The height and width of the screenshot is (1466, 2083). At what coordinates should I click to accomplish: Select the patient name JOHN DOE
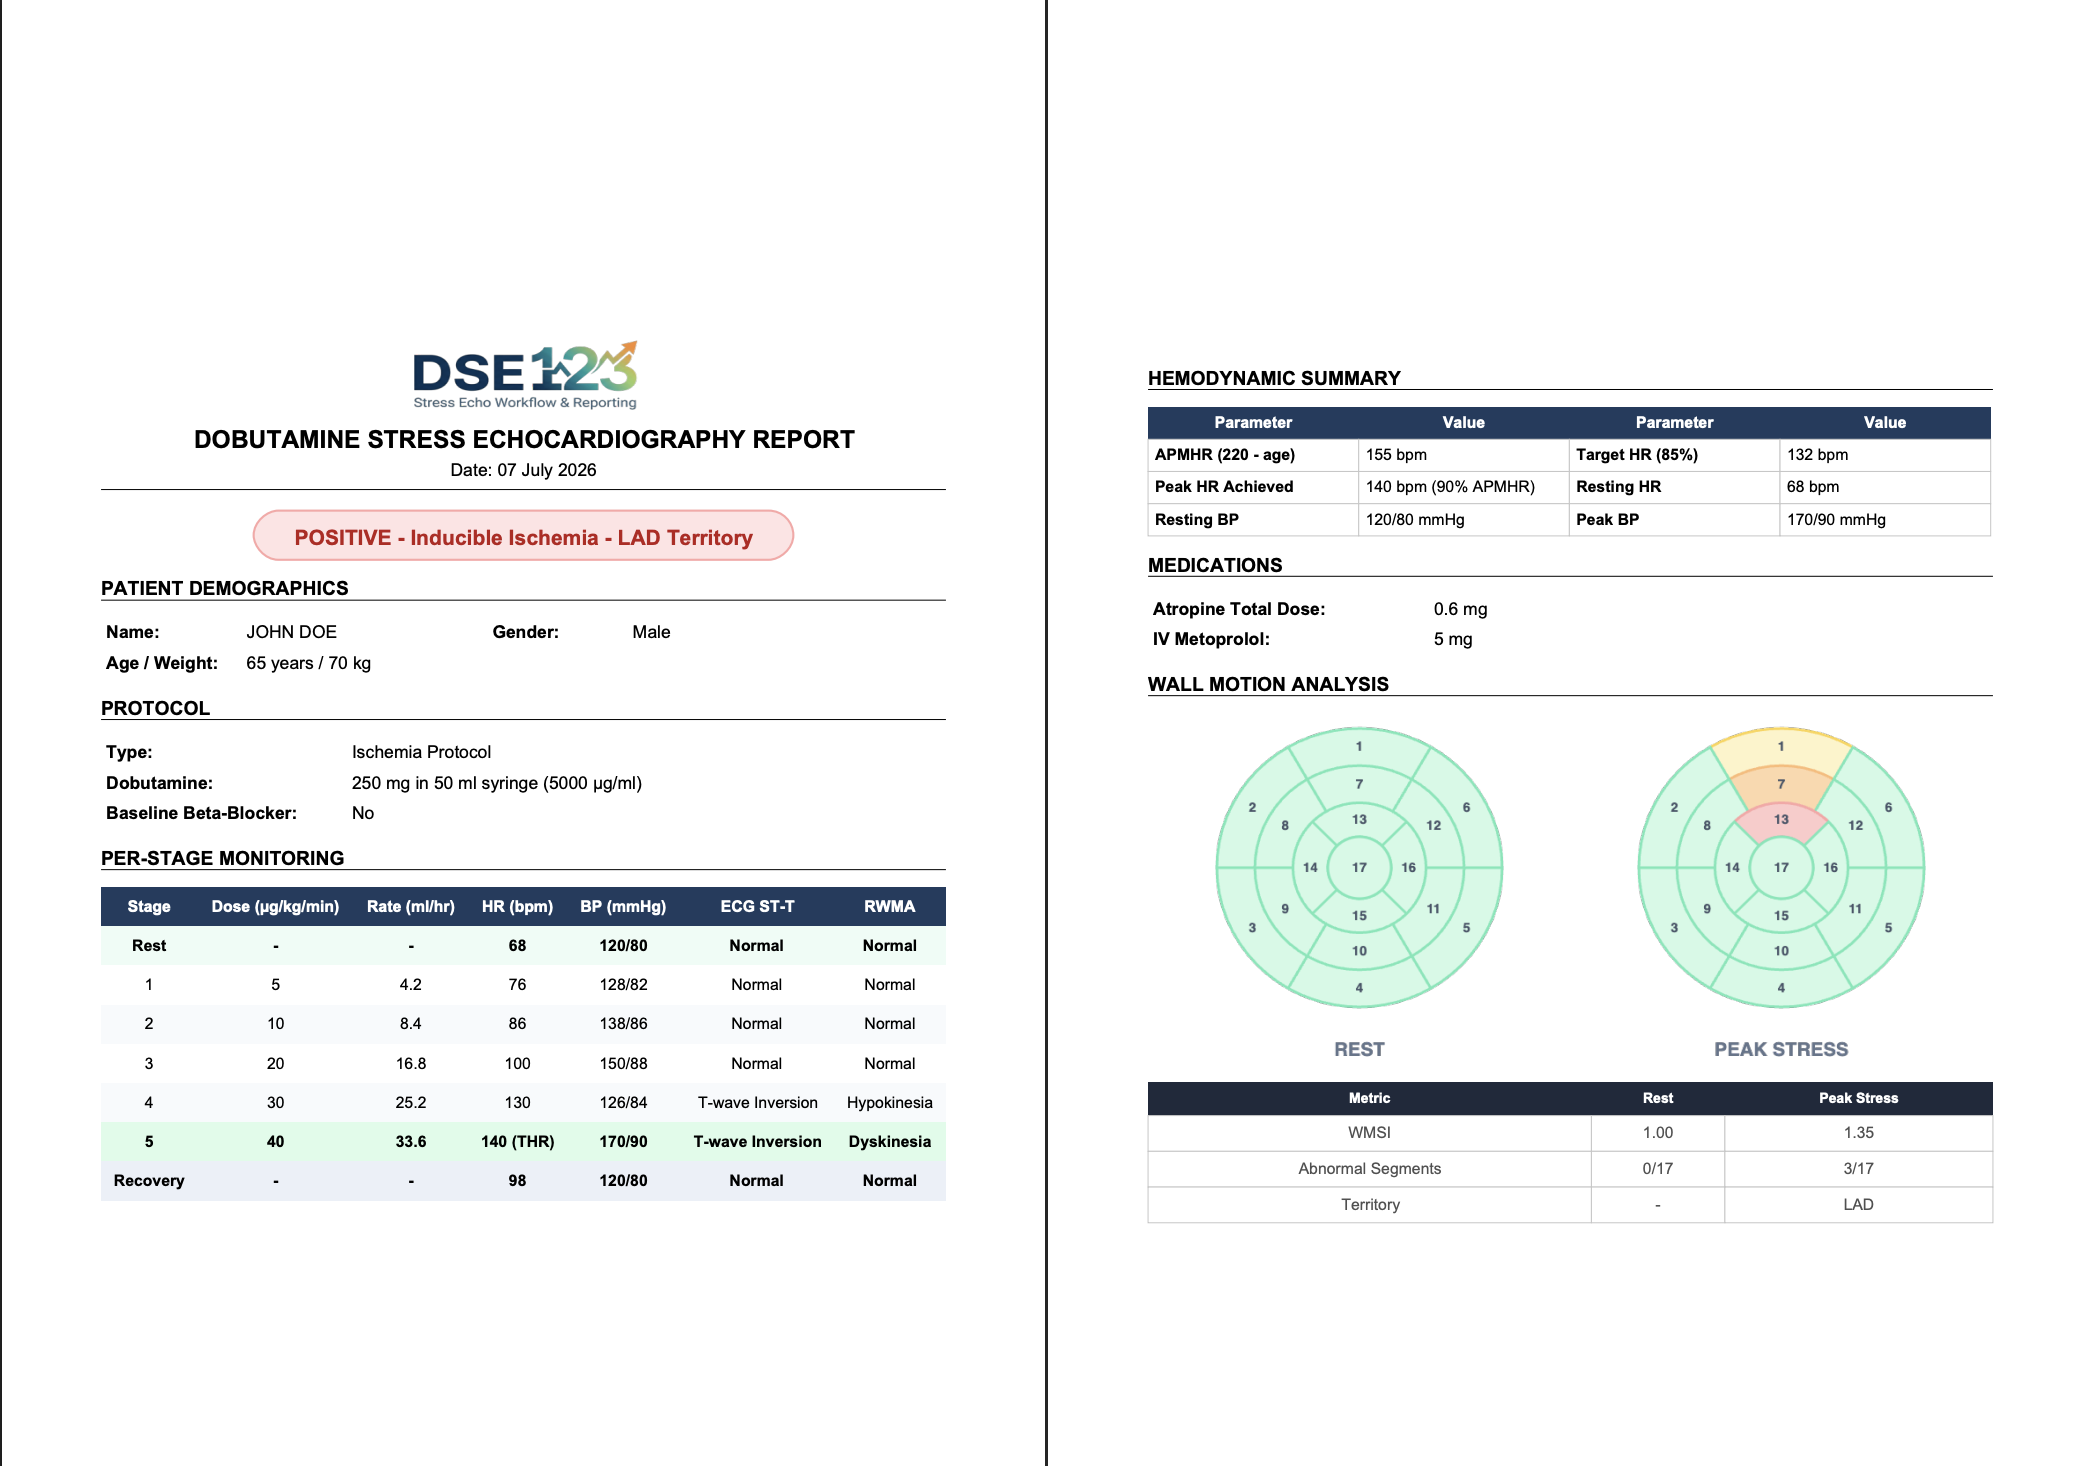click(x=292, y=632)
